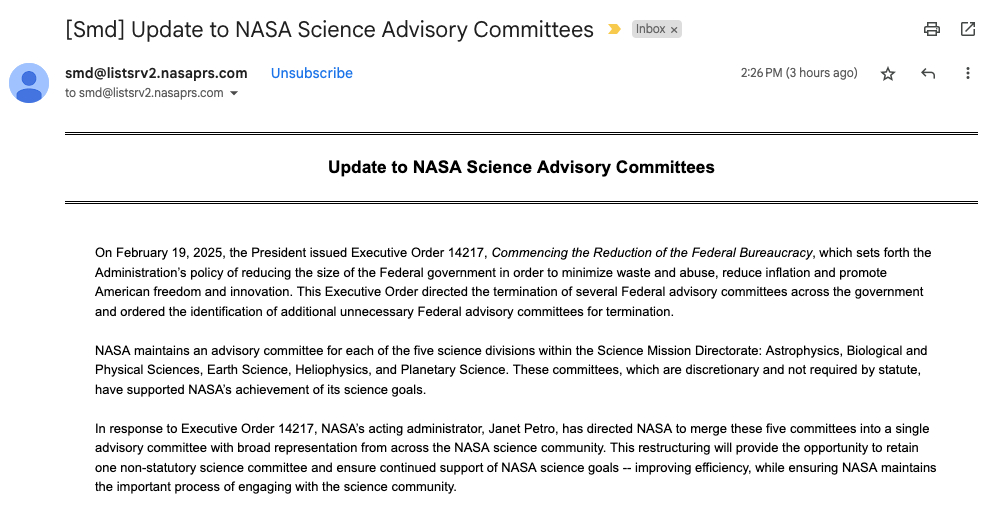Click the bold centered heading in the email body
Image resolution: width=988 pixels, height=505 pixels.
[x=521, y=167]
